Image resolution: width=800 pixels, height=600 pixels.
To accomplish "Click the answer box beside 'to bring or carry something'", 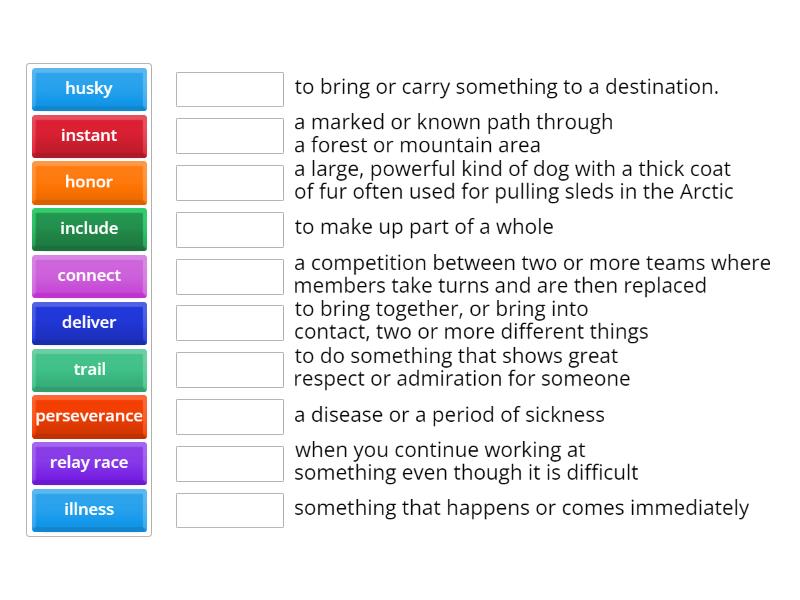I will click(x=229, y=89).
